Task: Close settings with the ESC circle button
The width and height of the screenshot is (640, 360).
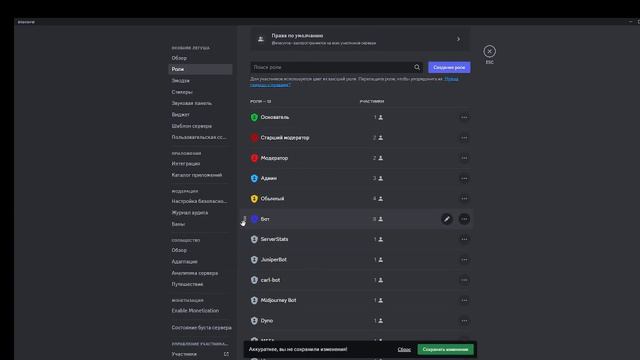Action: (x=489, y=51)
